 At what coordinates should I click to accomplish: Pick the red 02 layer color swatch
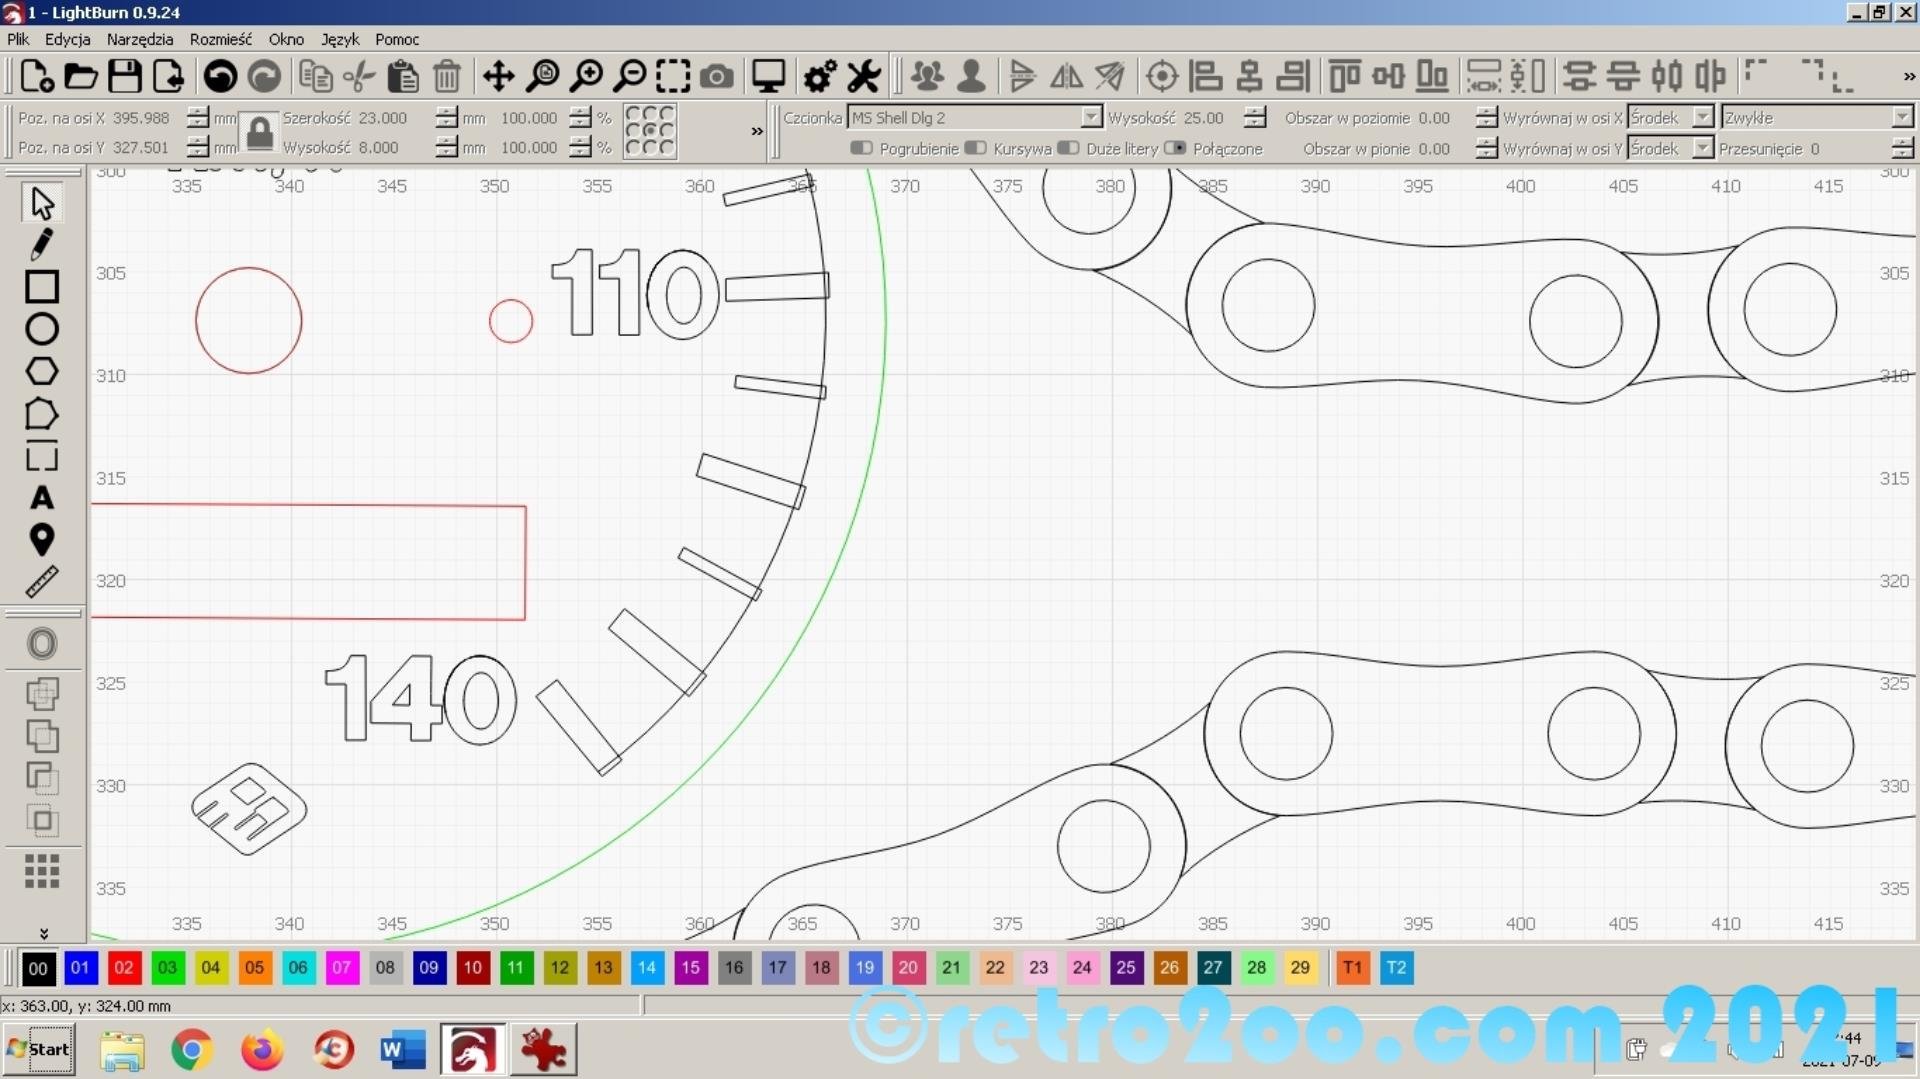tap(124, 967)
